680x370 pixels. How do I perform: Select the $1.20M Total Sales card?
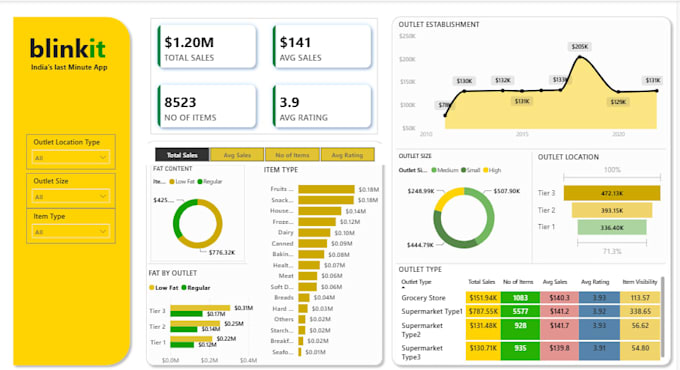(207, 47)
